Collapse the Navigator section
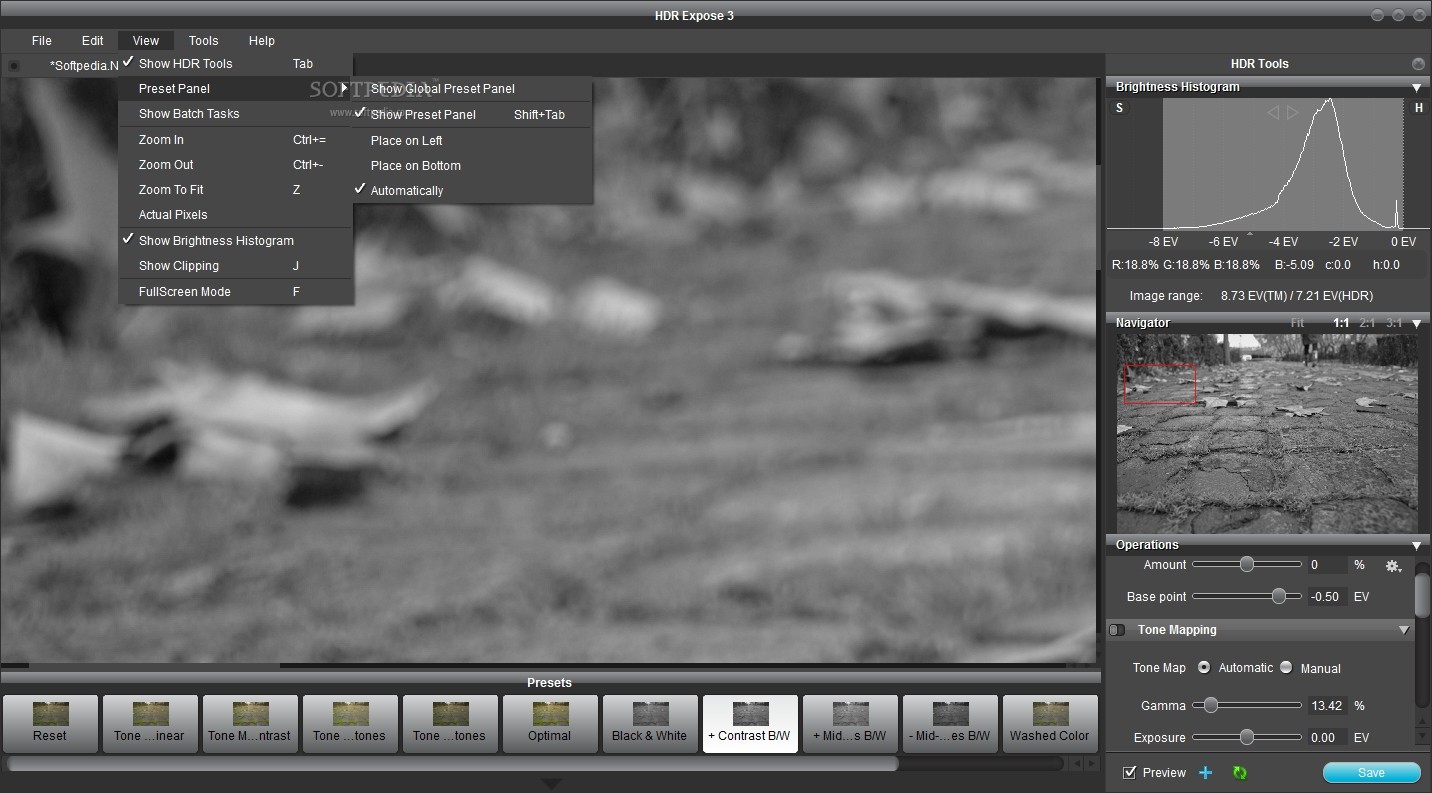The image size is (1432, 793). tap(1416, 324)
